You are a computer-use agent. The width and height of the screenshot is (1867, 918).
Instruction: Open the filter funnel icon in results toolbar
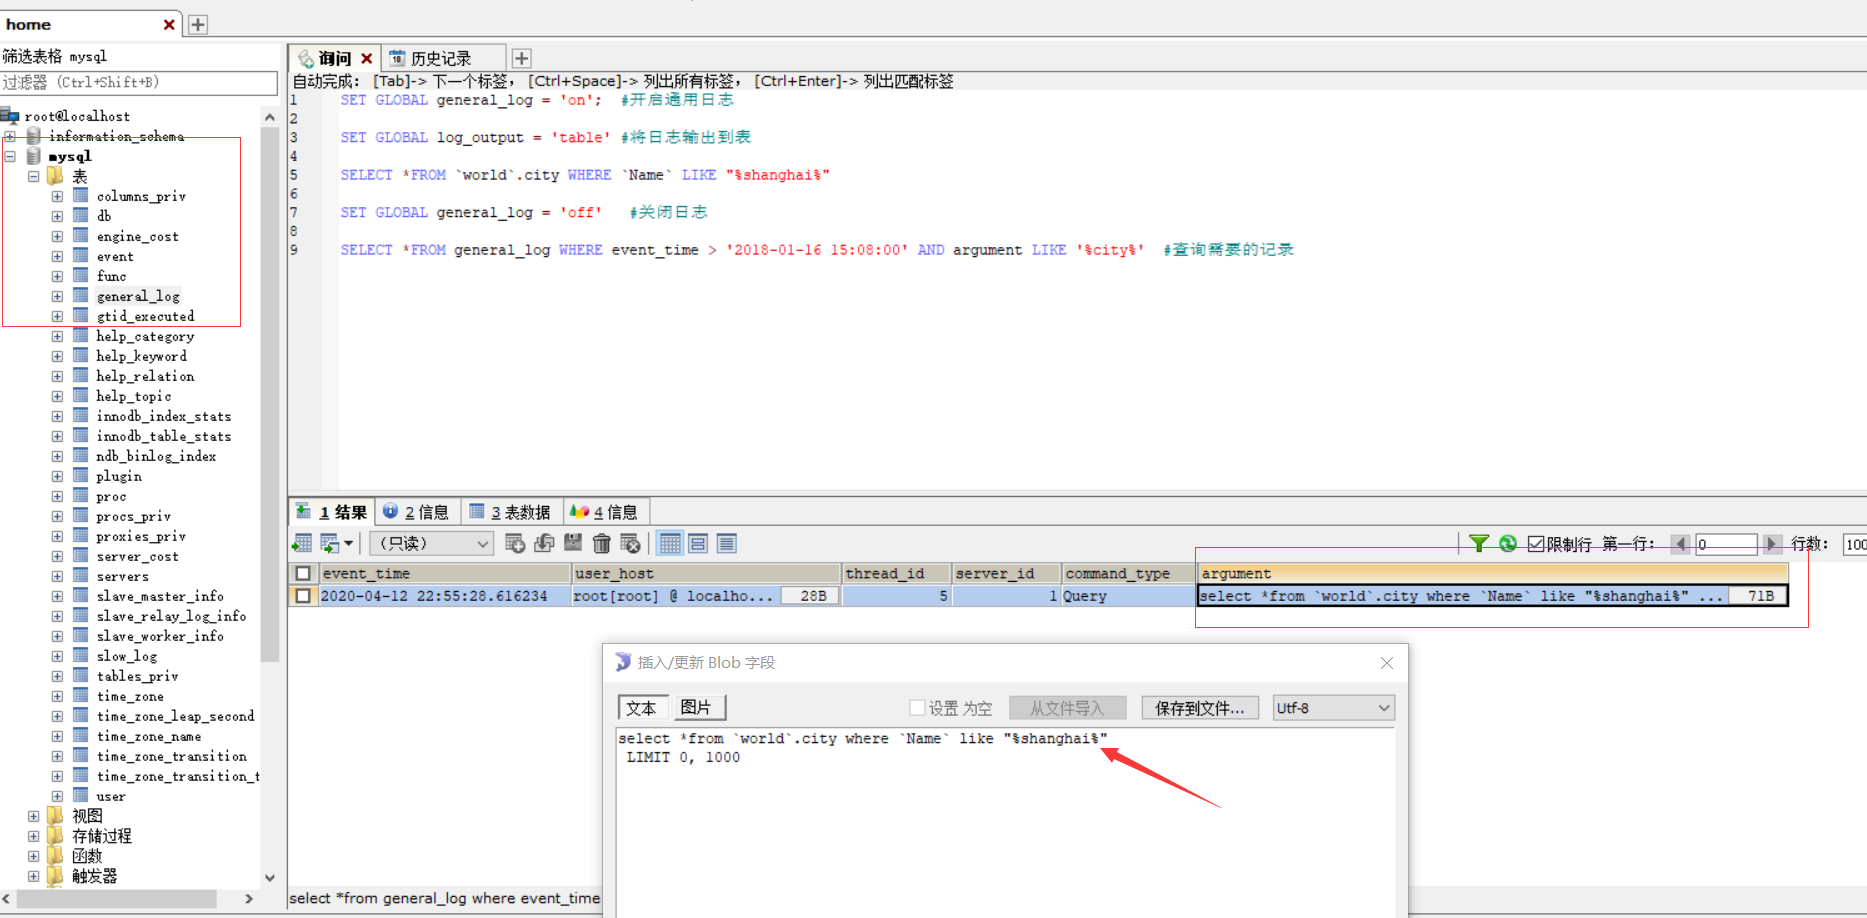[1480, 543]
